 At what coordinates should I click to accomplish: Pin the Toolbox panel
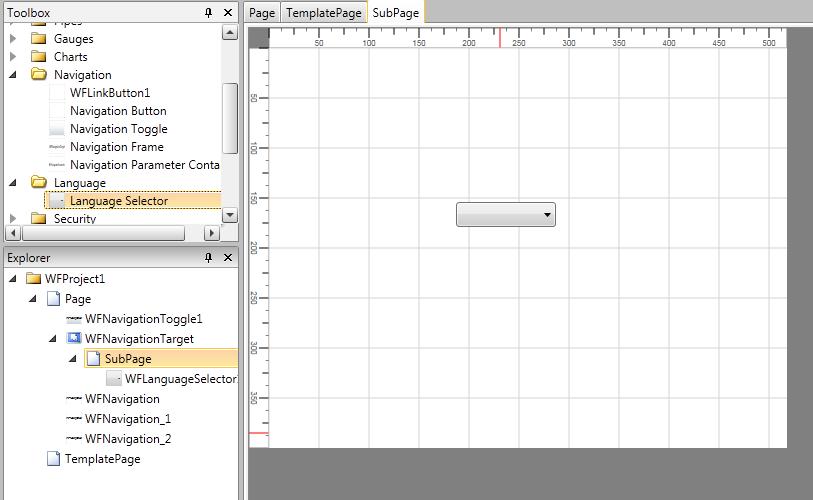tap(209, 13)
